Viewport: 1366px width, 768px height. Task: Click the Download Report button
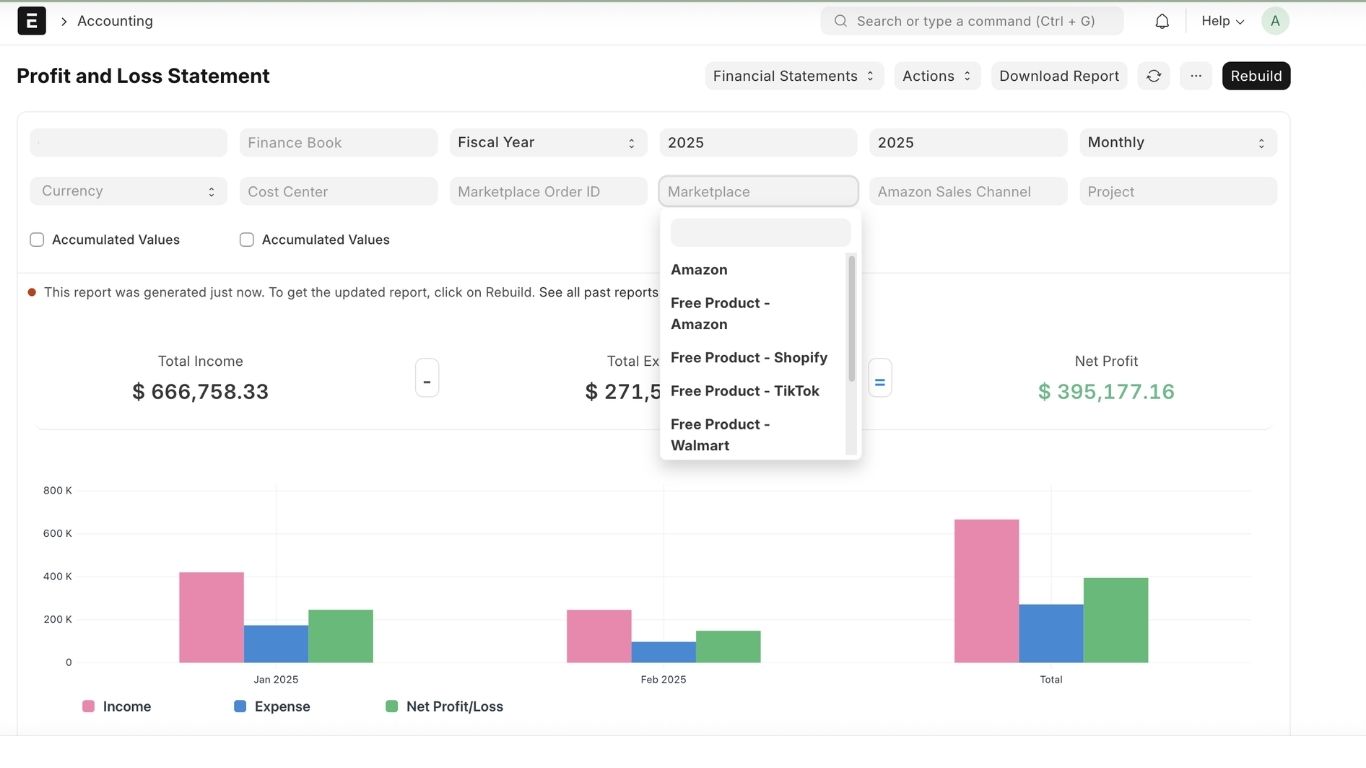tap(1058, 75)
